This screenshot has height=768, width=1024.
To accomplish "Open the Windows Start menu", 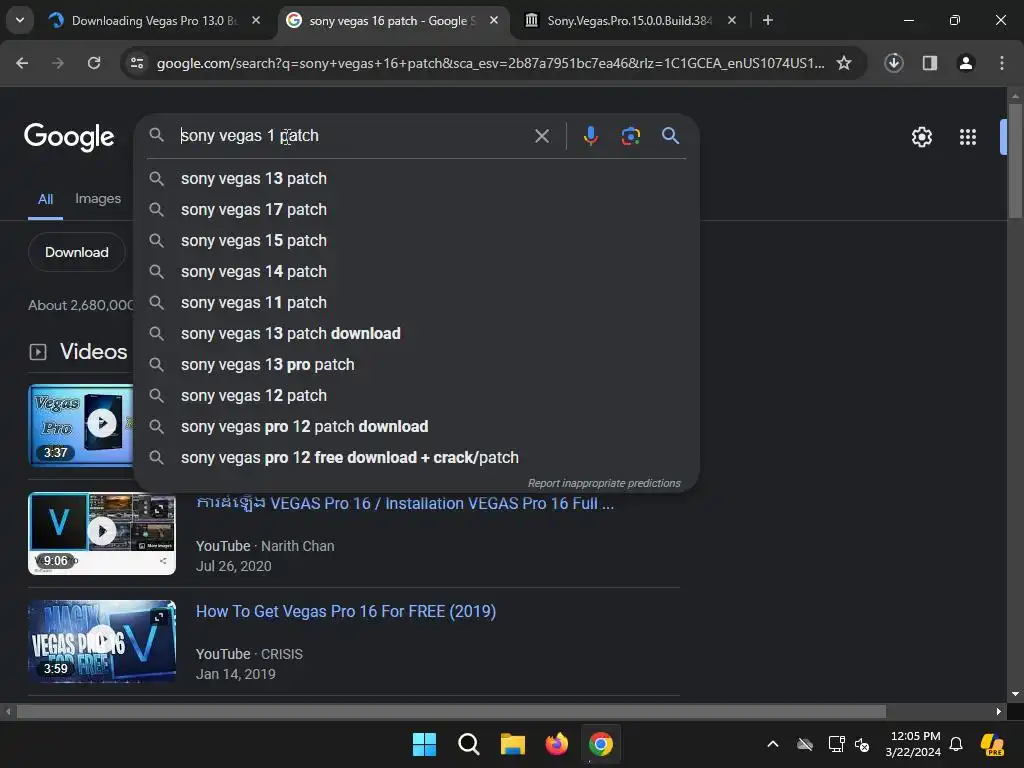I will (424, 744).
